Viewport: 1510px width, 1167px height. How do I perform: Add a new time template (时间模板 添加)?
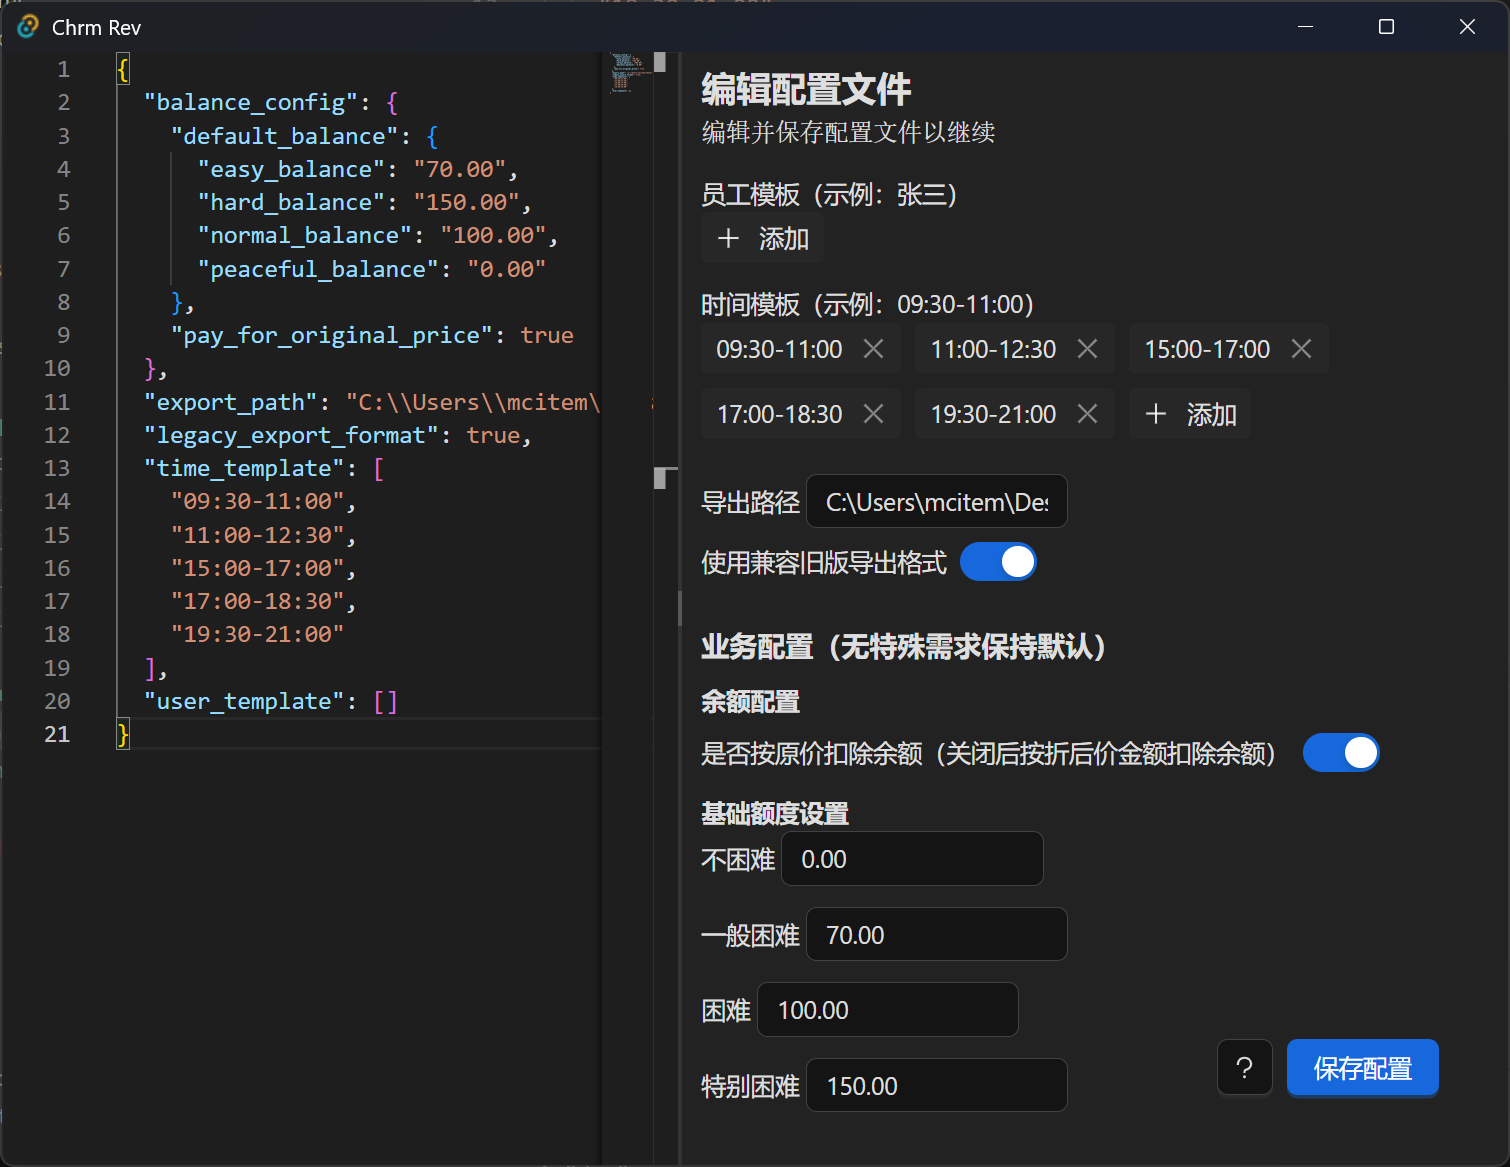click(x=1190, y=414)
